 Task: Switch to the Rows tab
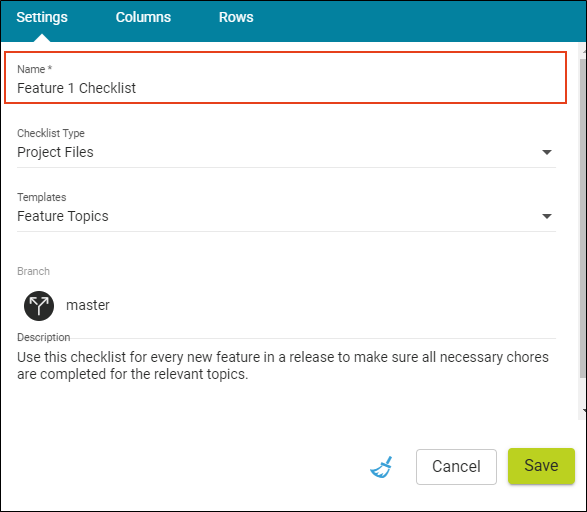(x=236, y=17)
